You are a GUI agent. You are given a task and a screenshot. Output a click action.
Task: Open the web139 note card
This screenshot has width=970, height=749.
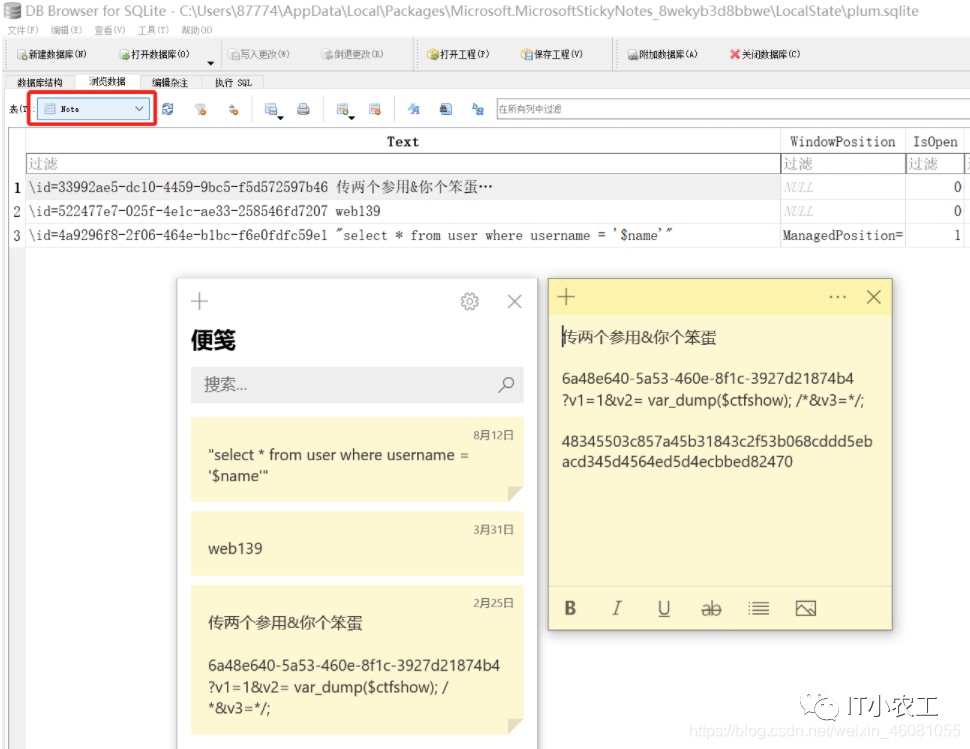point(357,543)
